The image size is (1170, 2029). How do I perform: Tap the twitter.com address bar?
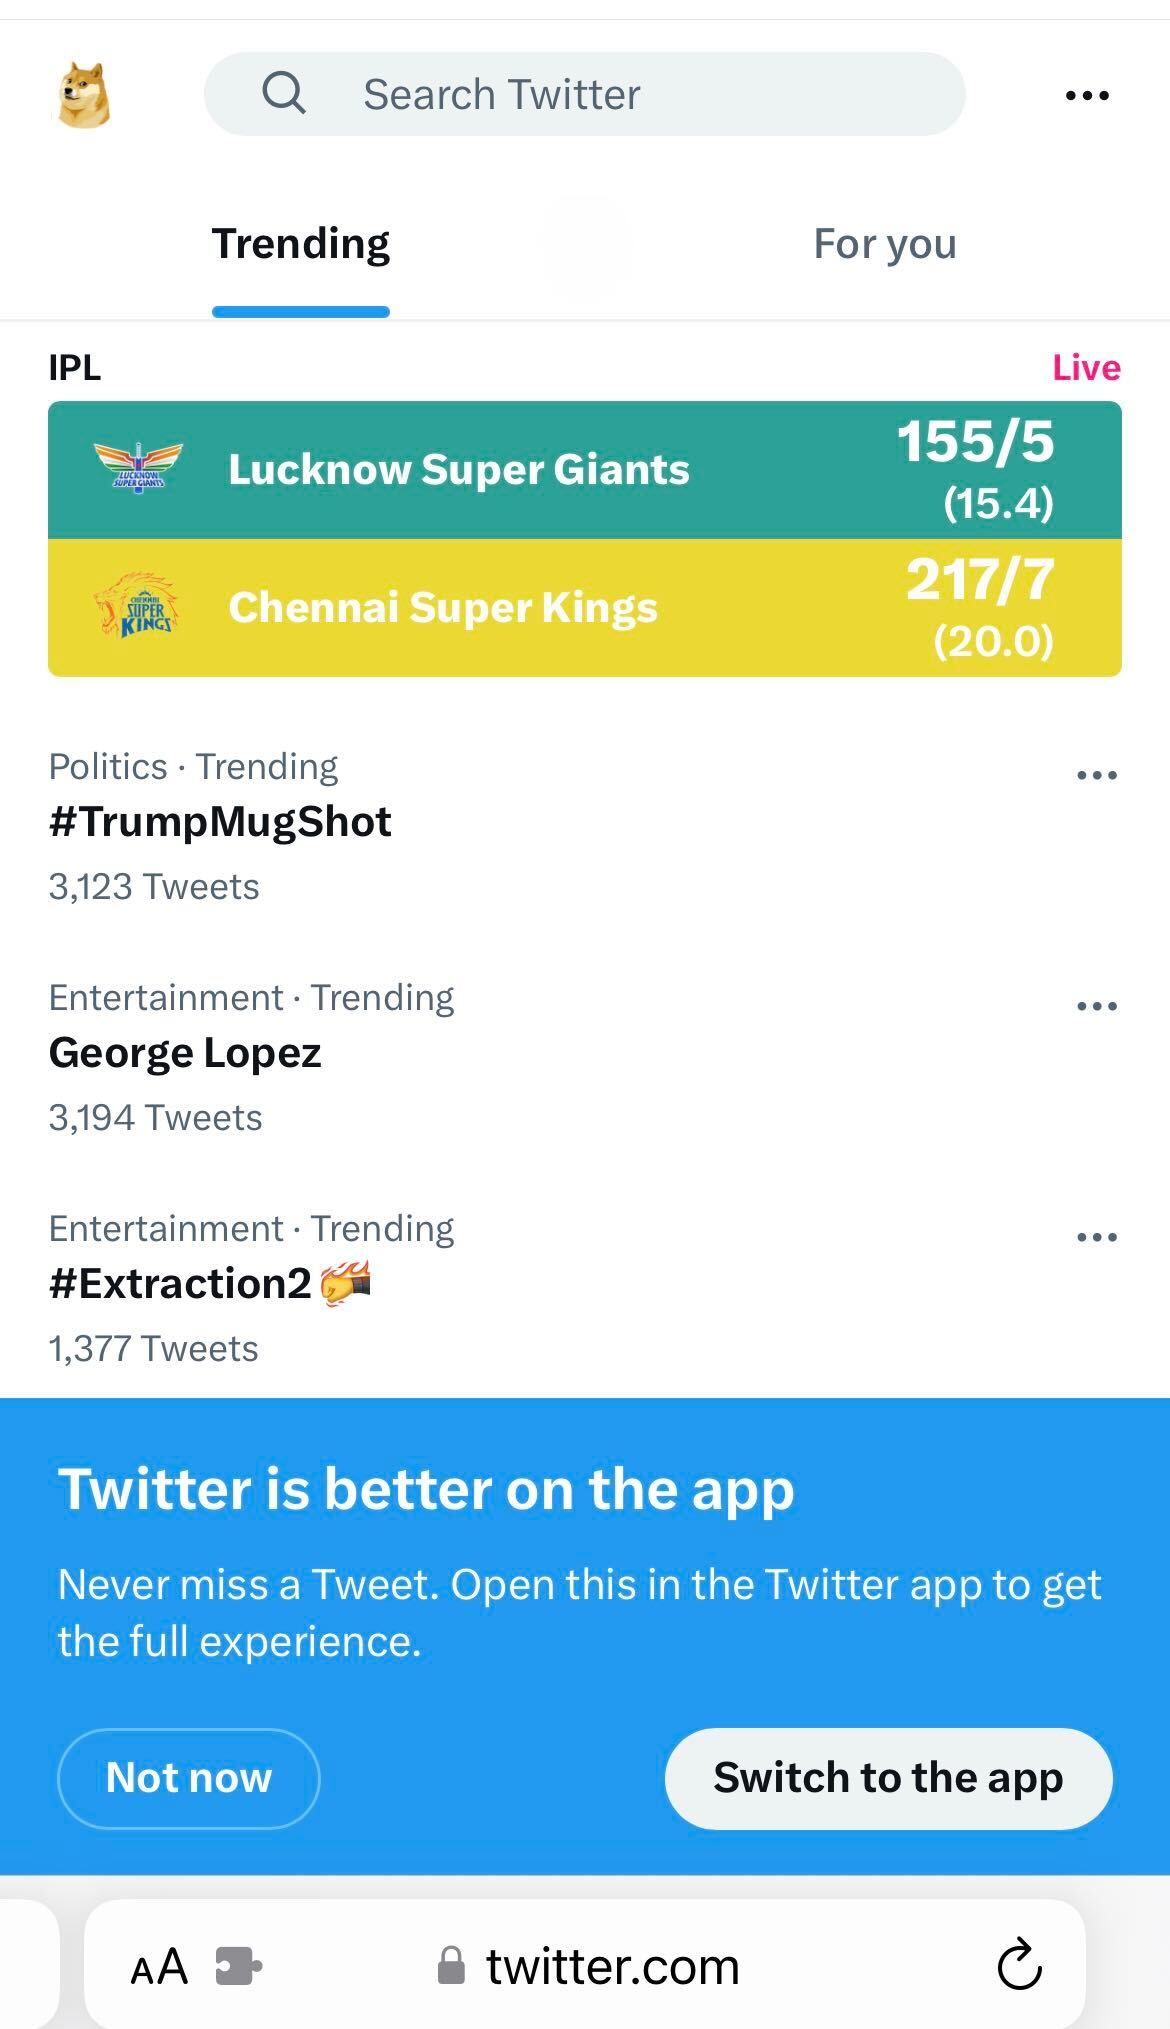tap(610, 1967)
